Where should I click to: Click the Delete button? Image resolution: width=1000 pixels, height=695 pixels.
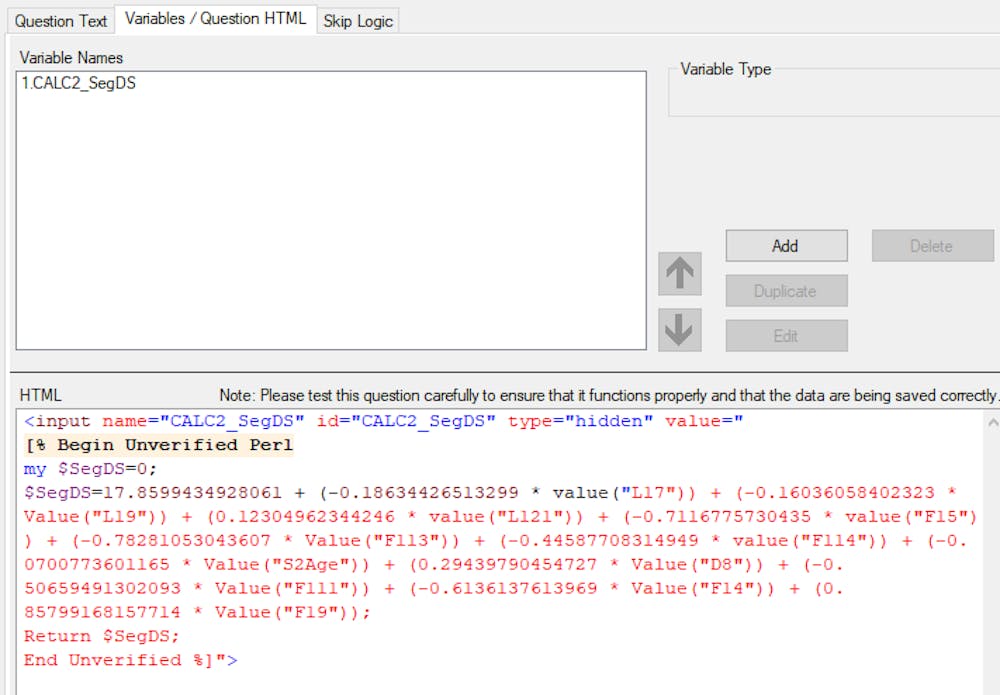point(932,245)
